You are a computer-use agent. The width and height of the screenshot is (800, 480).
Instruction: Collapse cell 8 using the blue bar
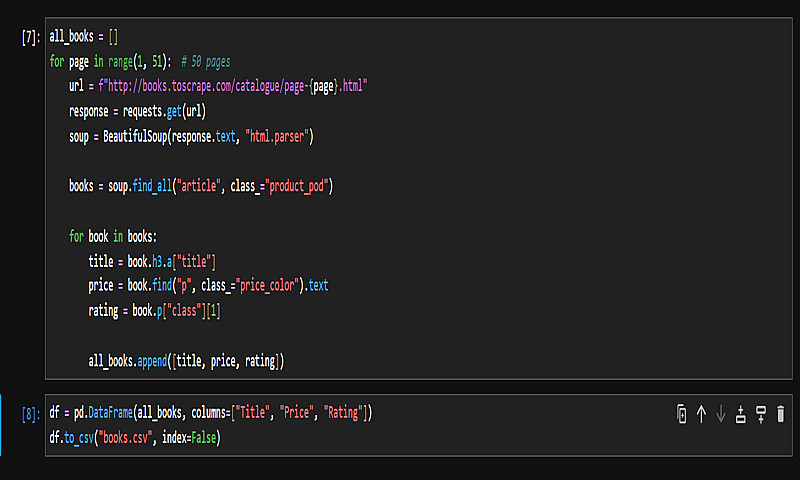coord(2,425)
